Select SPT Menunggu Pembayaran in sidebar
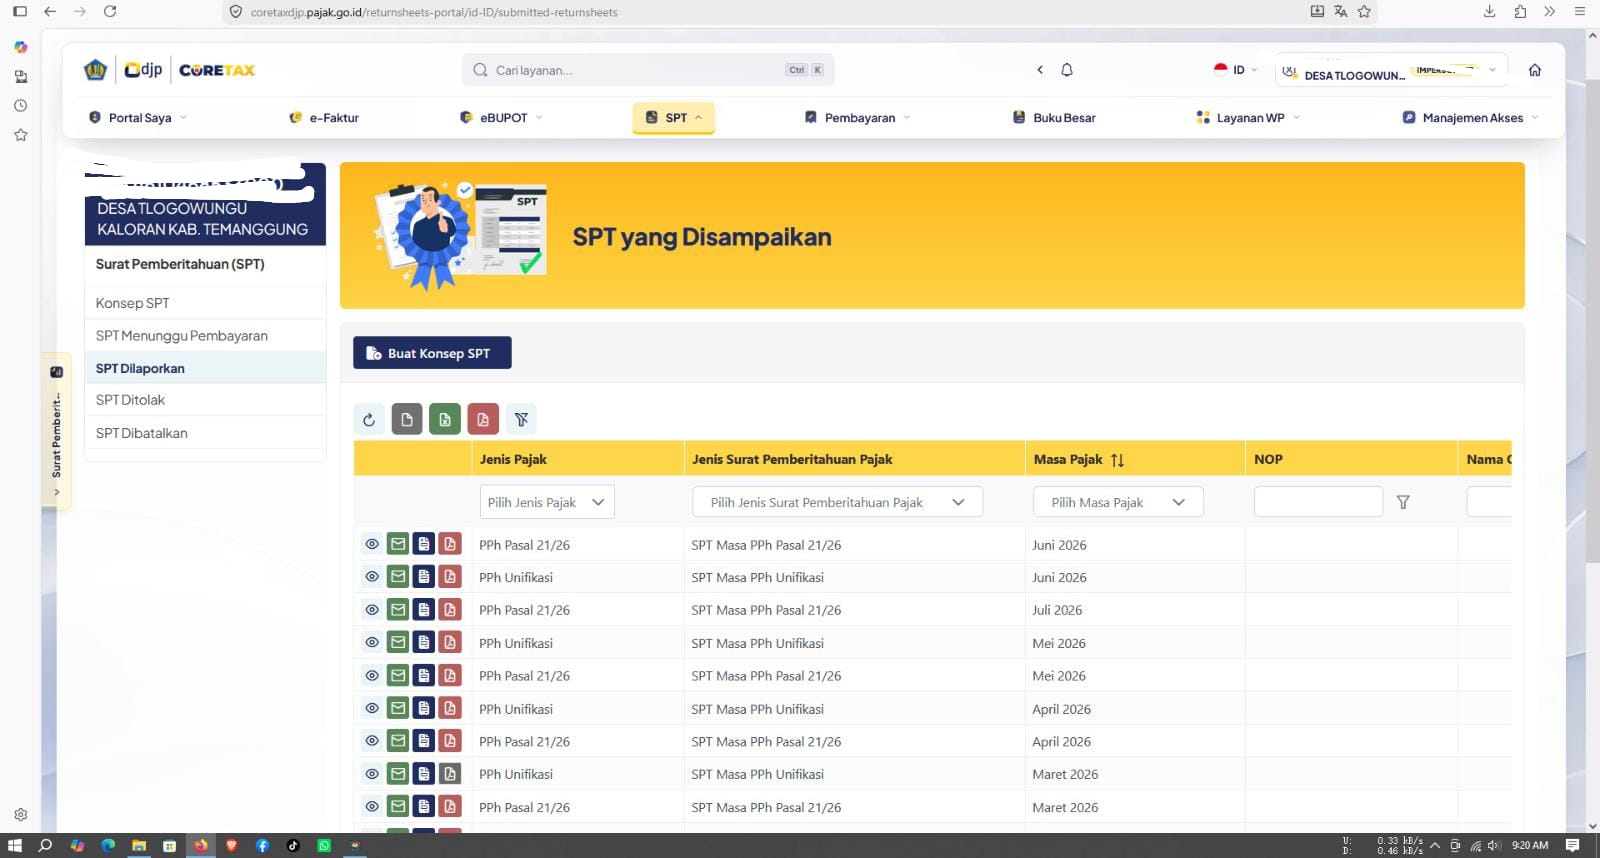The image size is (1600, 858). [205, 336]
